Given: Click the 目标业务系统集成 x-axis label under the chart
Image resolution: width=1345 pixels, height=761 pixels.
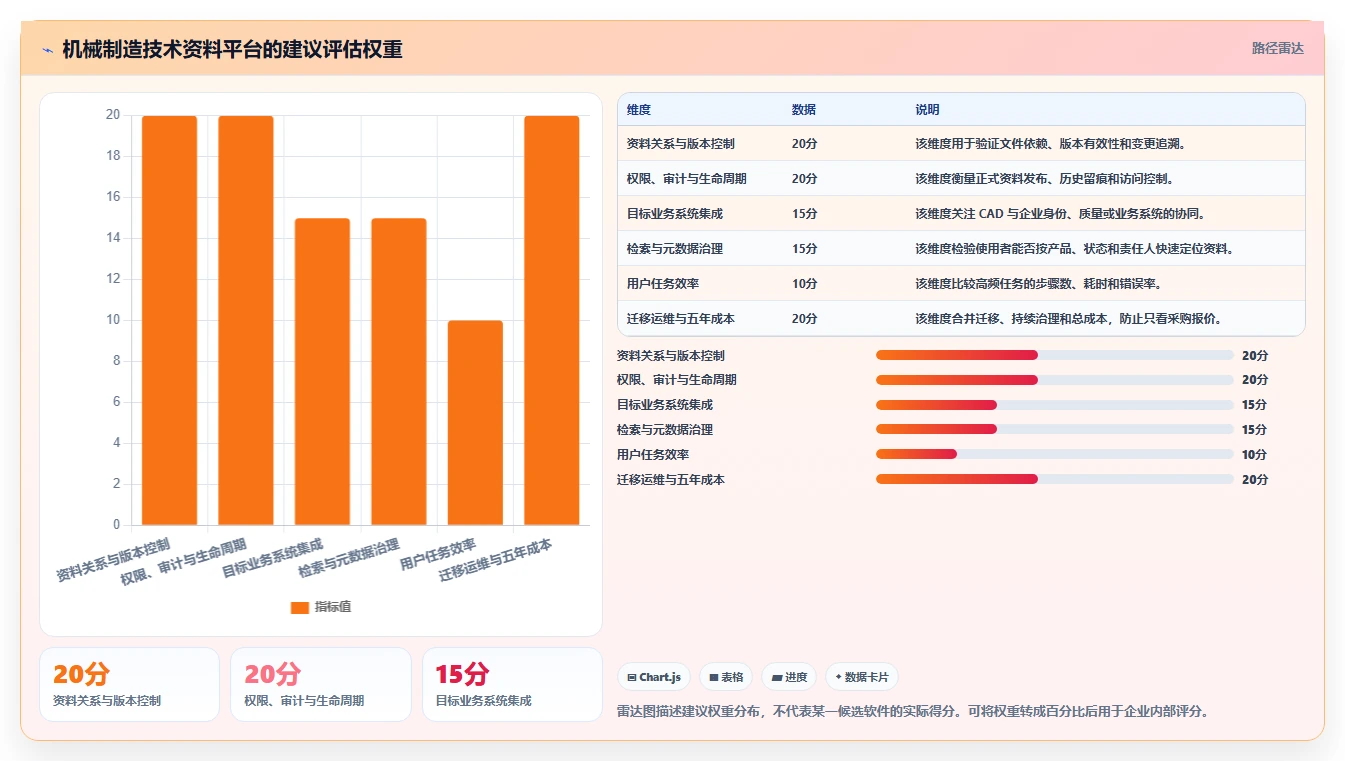Looking at the screenshot, I should tap(273, 558).
